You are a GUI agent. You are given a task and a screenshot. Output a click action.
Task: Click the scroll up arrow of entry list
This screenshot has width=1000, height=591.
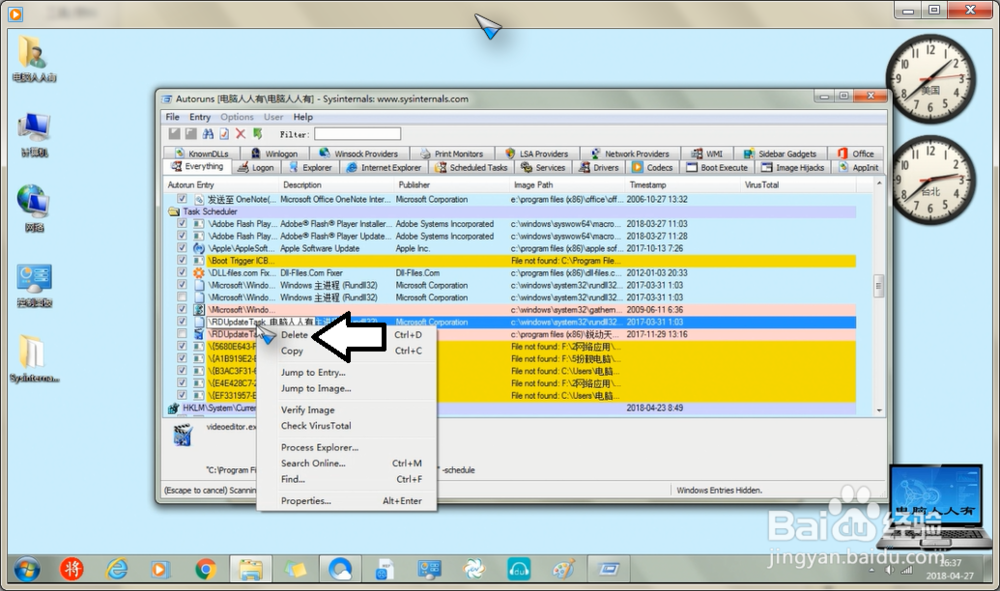879,184
